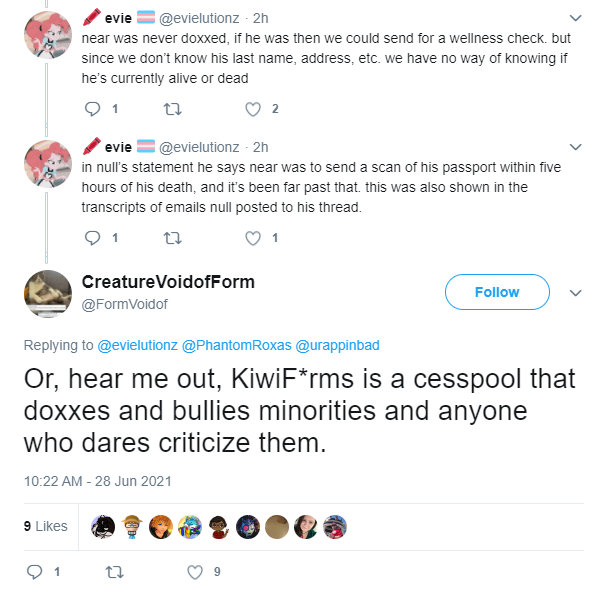Reply to evie's first tweet about near
Viewport: 611px width, 594px height.
92,109
